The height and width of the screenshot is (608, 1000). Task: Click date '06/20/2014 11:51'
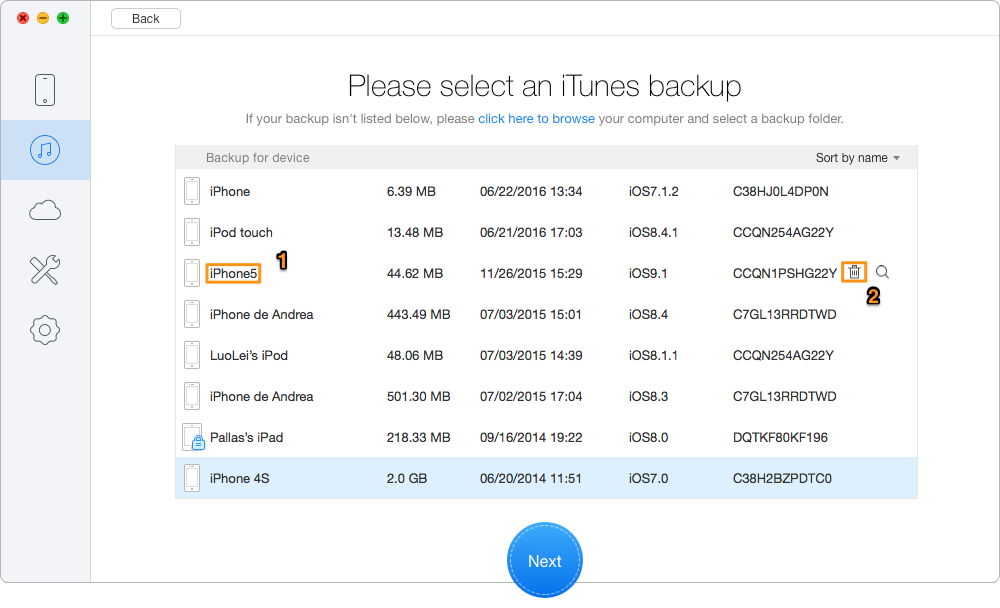point(531,478)
